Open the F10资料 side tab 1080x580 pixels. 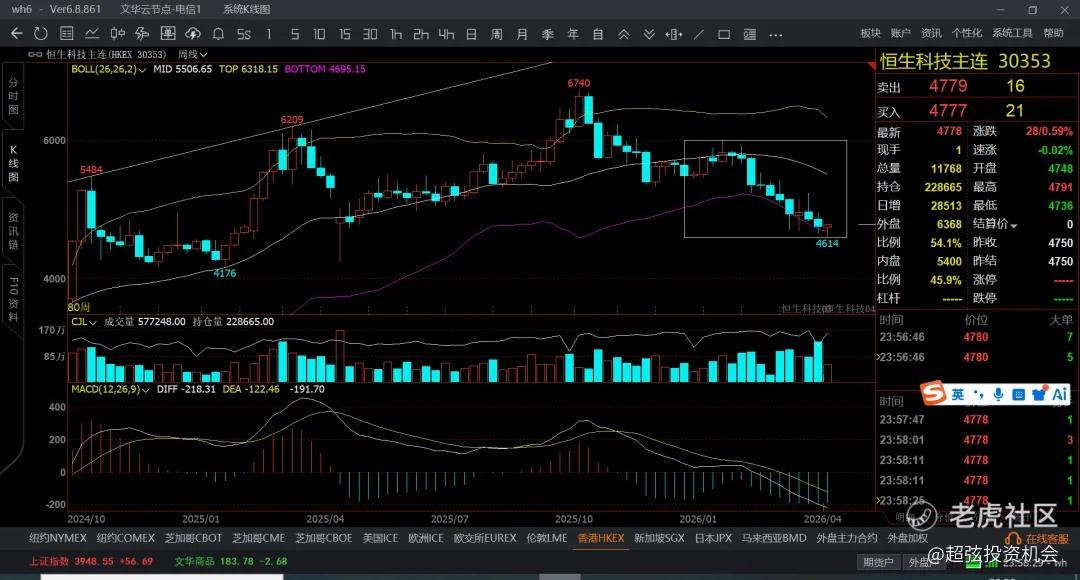tap(13, 299)
